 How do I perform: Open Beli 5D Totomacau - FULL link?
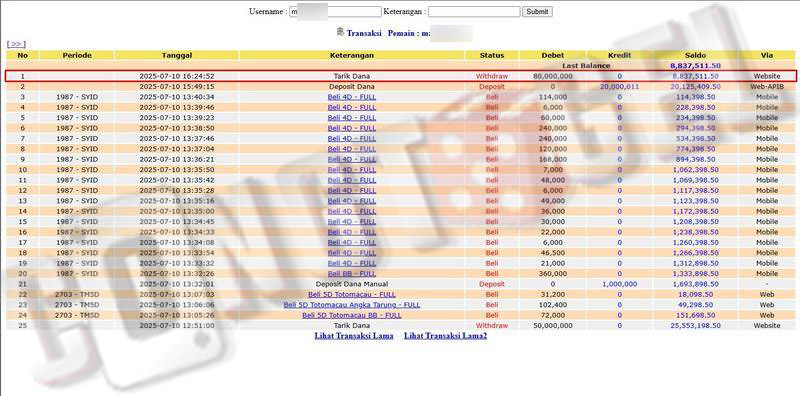click(352, 294)
